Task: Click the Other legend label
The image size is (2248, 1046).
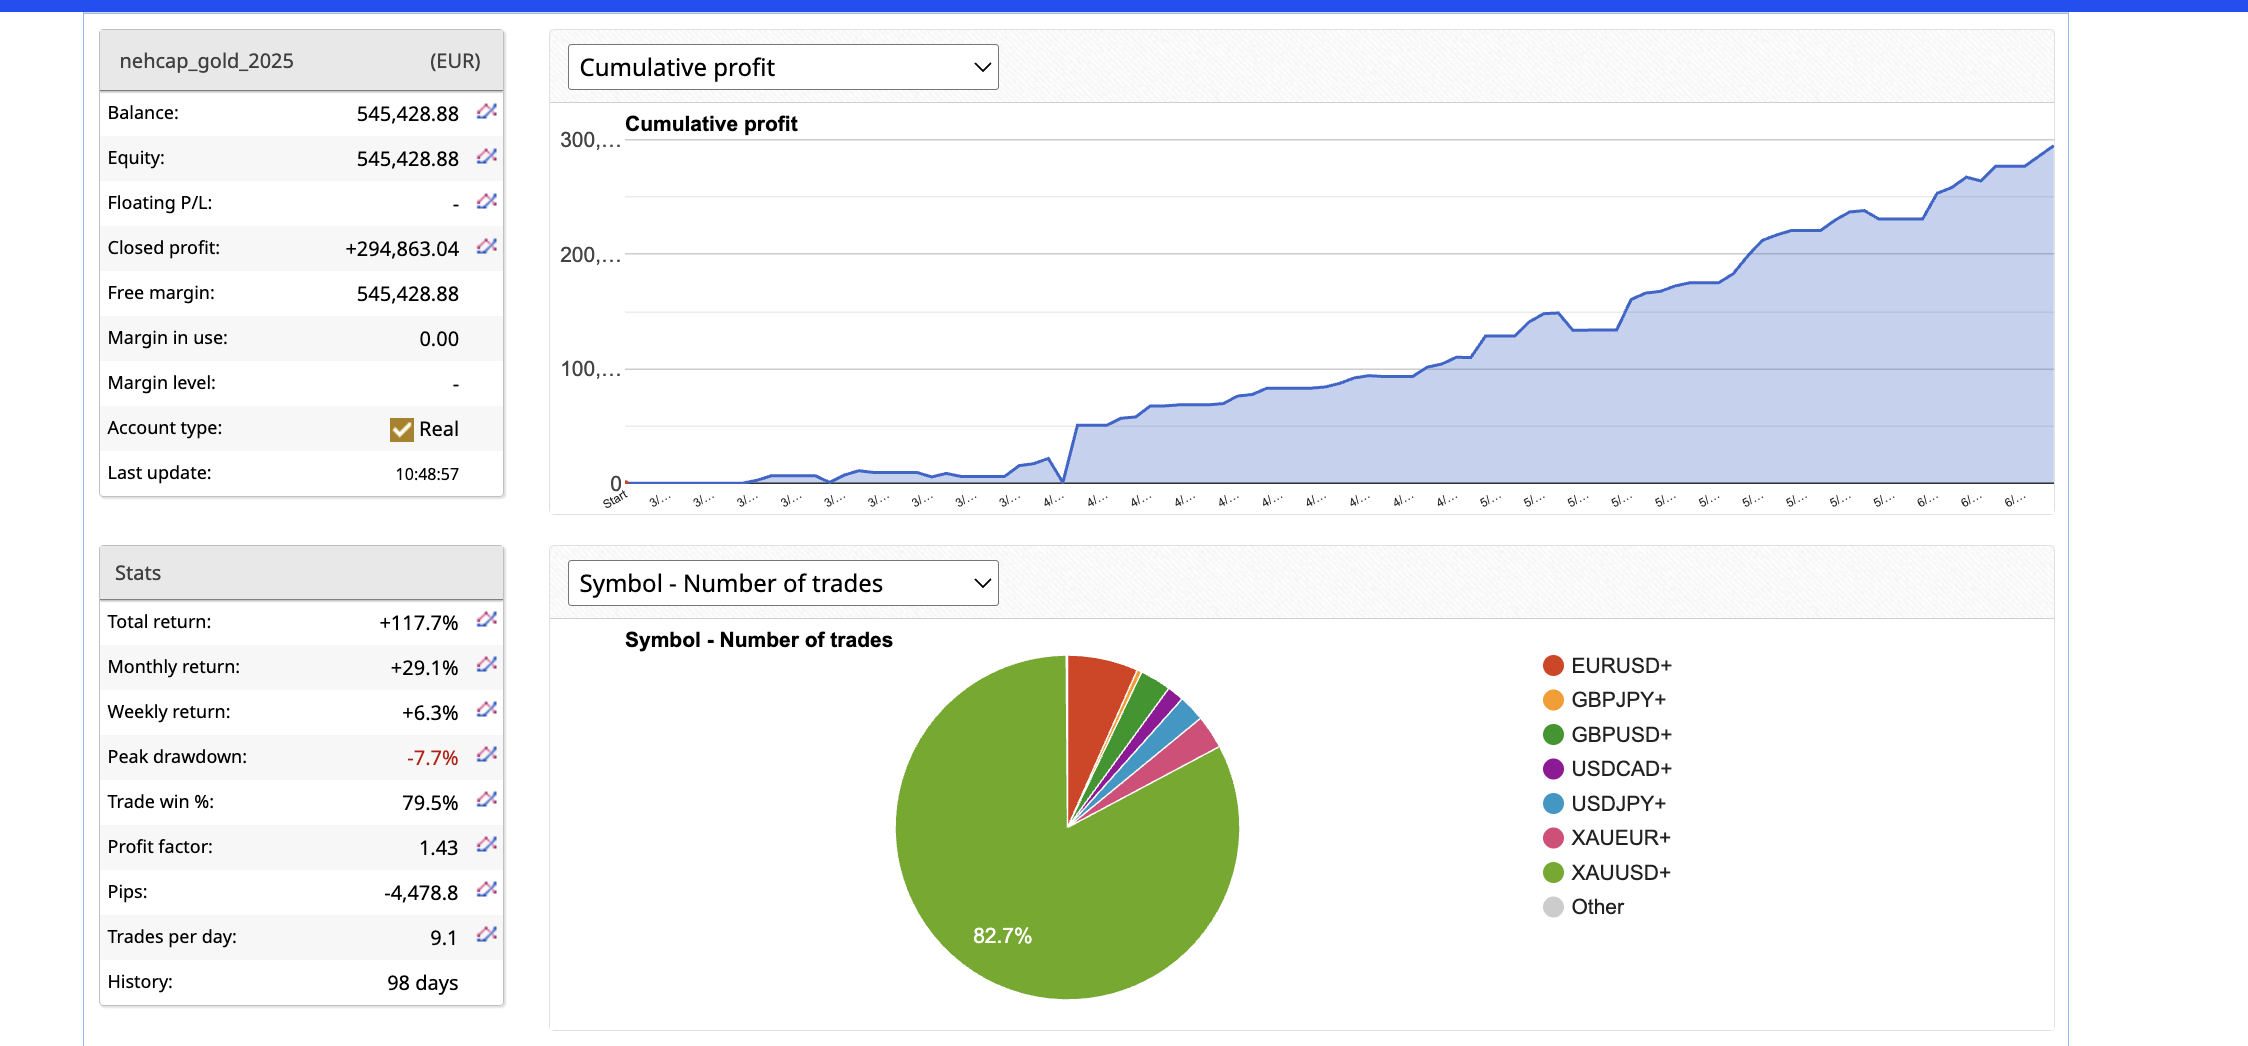Action: pos(1597,907)
